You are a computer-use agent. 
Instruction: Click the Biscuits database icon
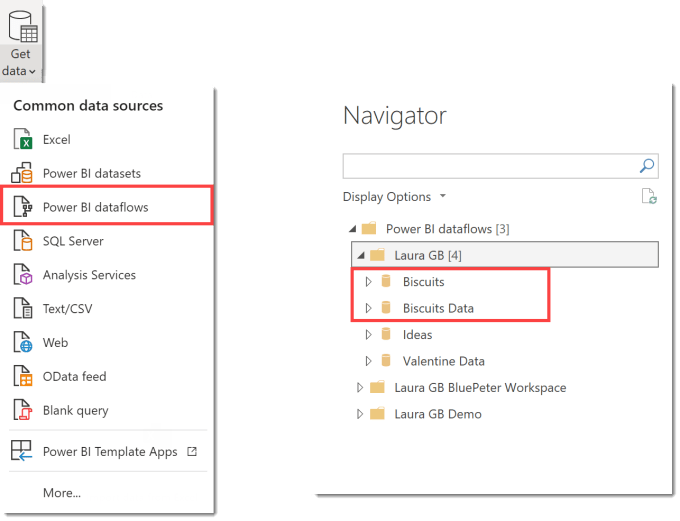386,281
